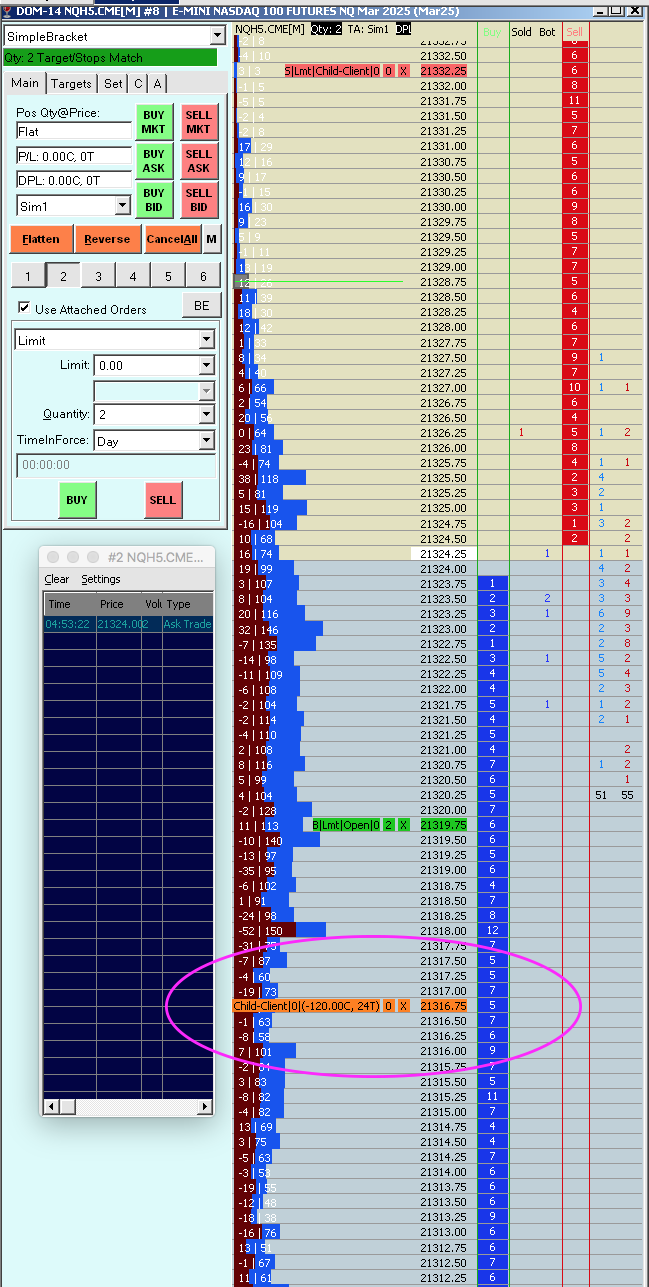The width and height of the screenshot is (649, 1287).
Task: Click the BE breakeven button
Action: (x=202, y=306)
